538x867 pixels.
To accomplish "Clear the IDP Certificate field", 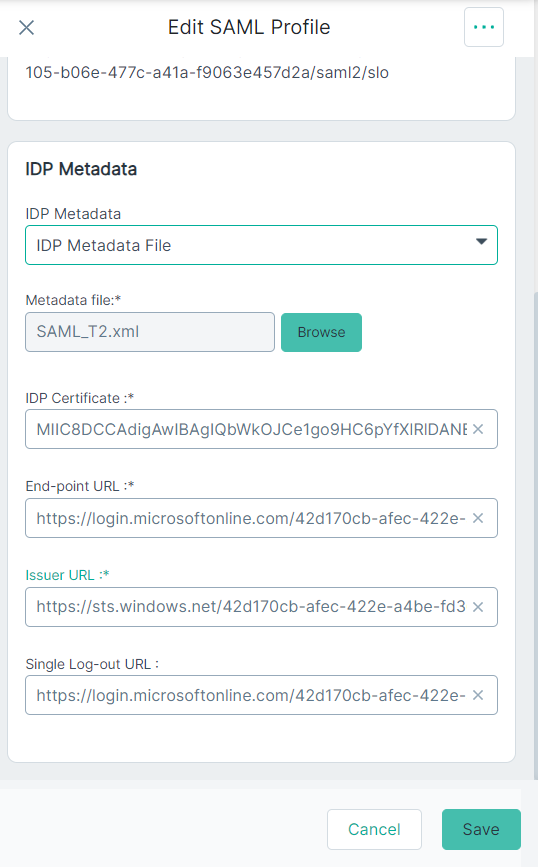I will 478,429.
